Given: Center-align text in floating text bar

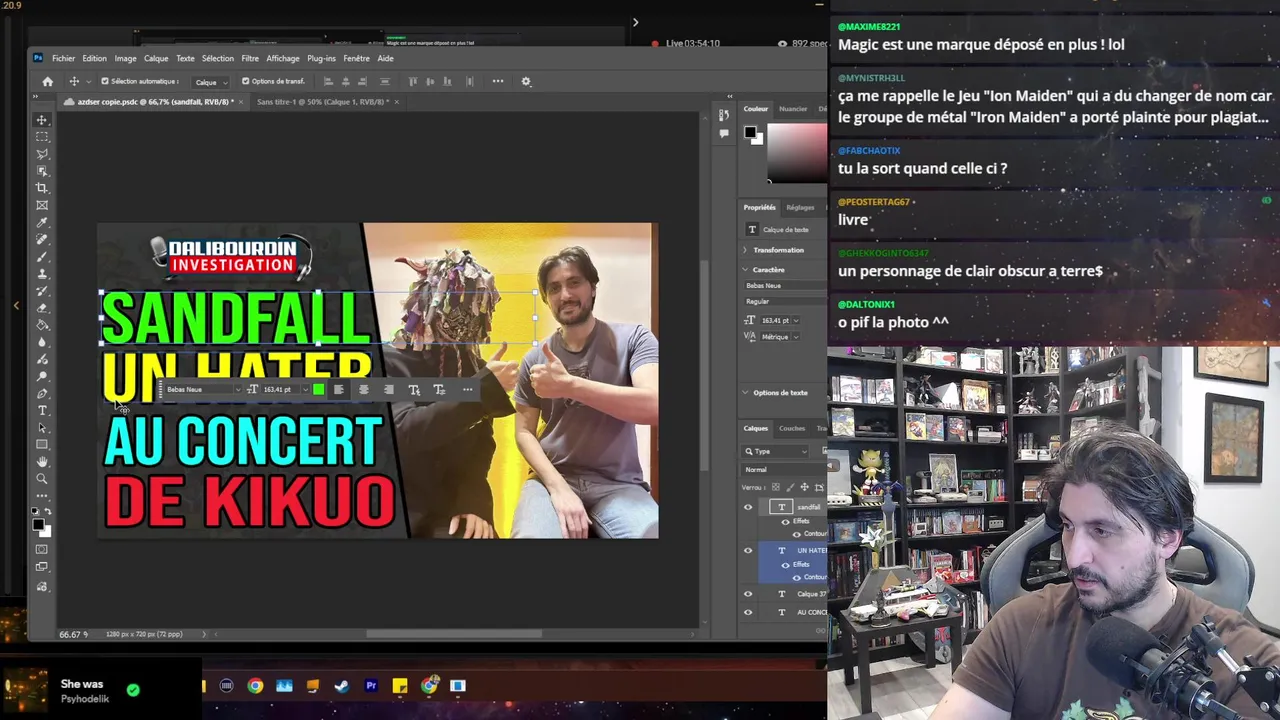Looking at the screenshot, I should (363, 389).
